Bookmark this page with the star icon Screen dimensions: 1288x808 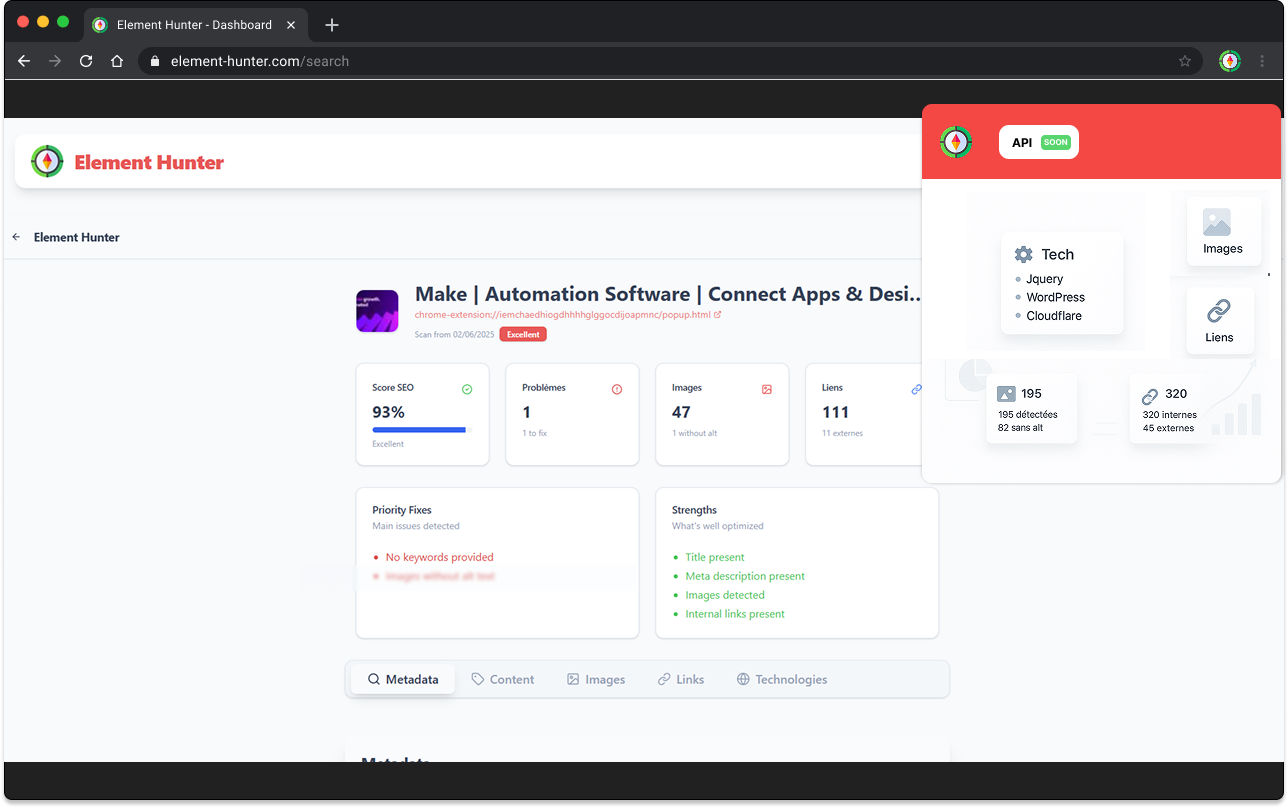[x=1185, y=61]
